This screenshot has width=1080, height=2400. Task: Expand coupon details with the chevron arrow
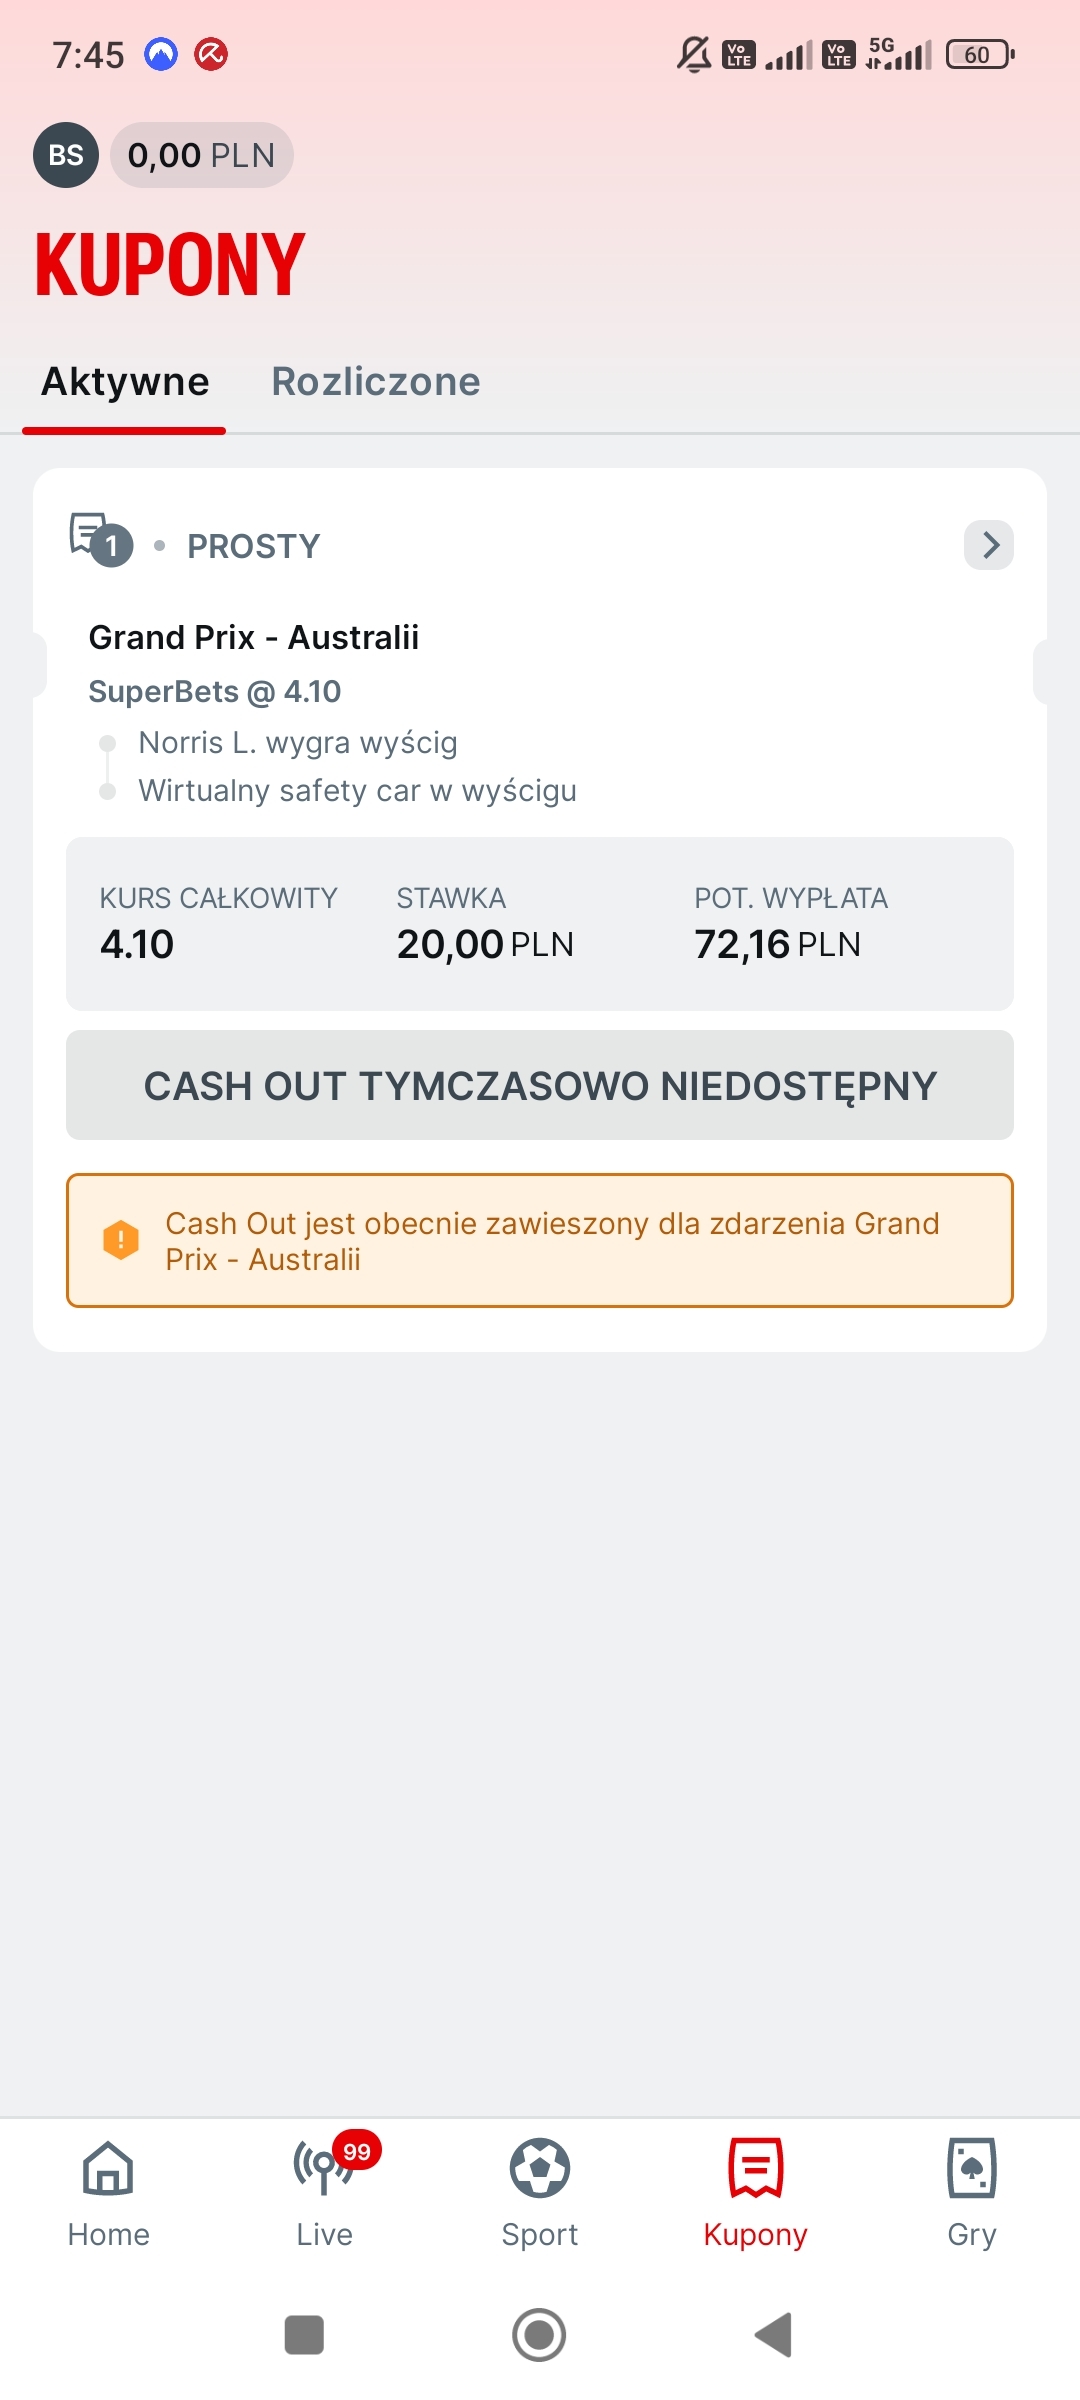click(989, 545)
